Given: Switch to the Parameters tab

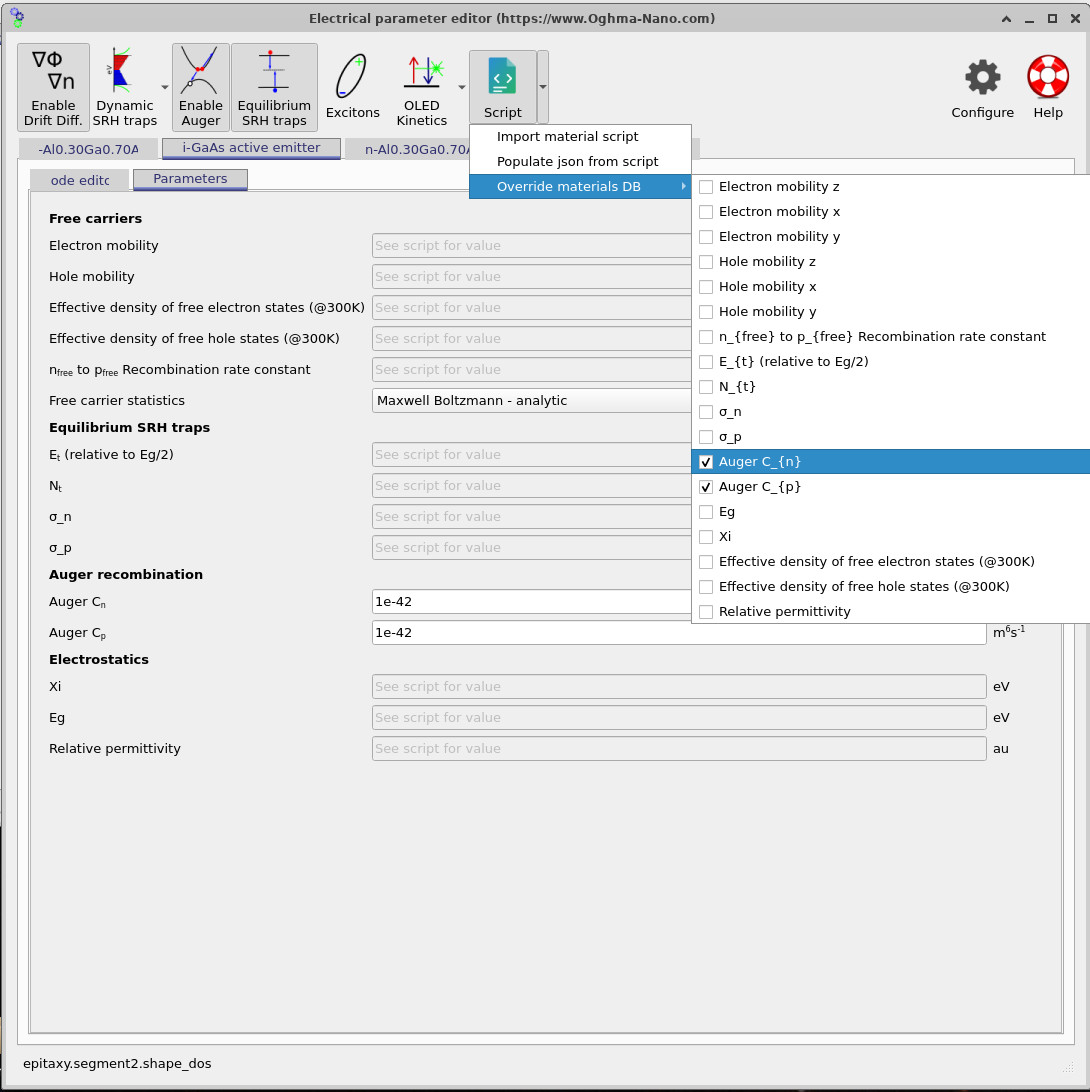Looking at the screenshot, I should tap(190, 179).
